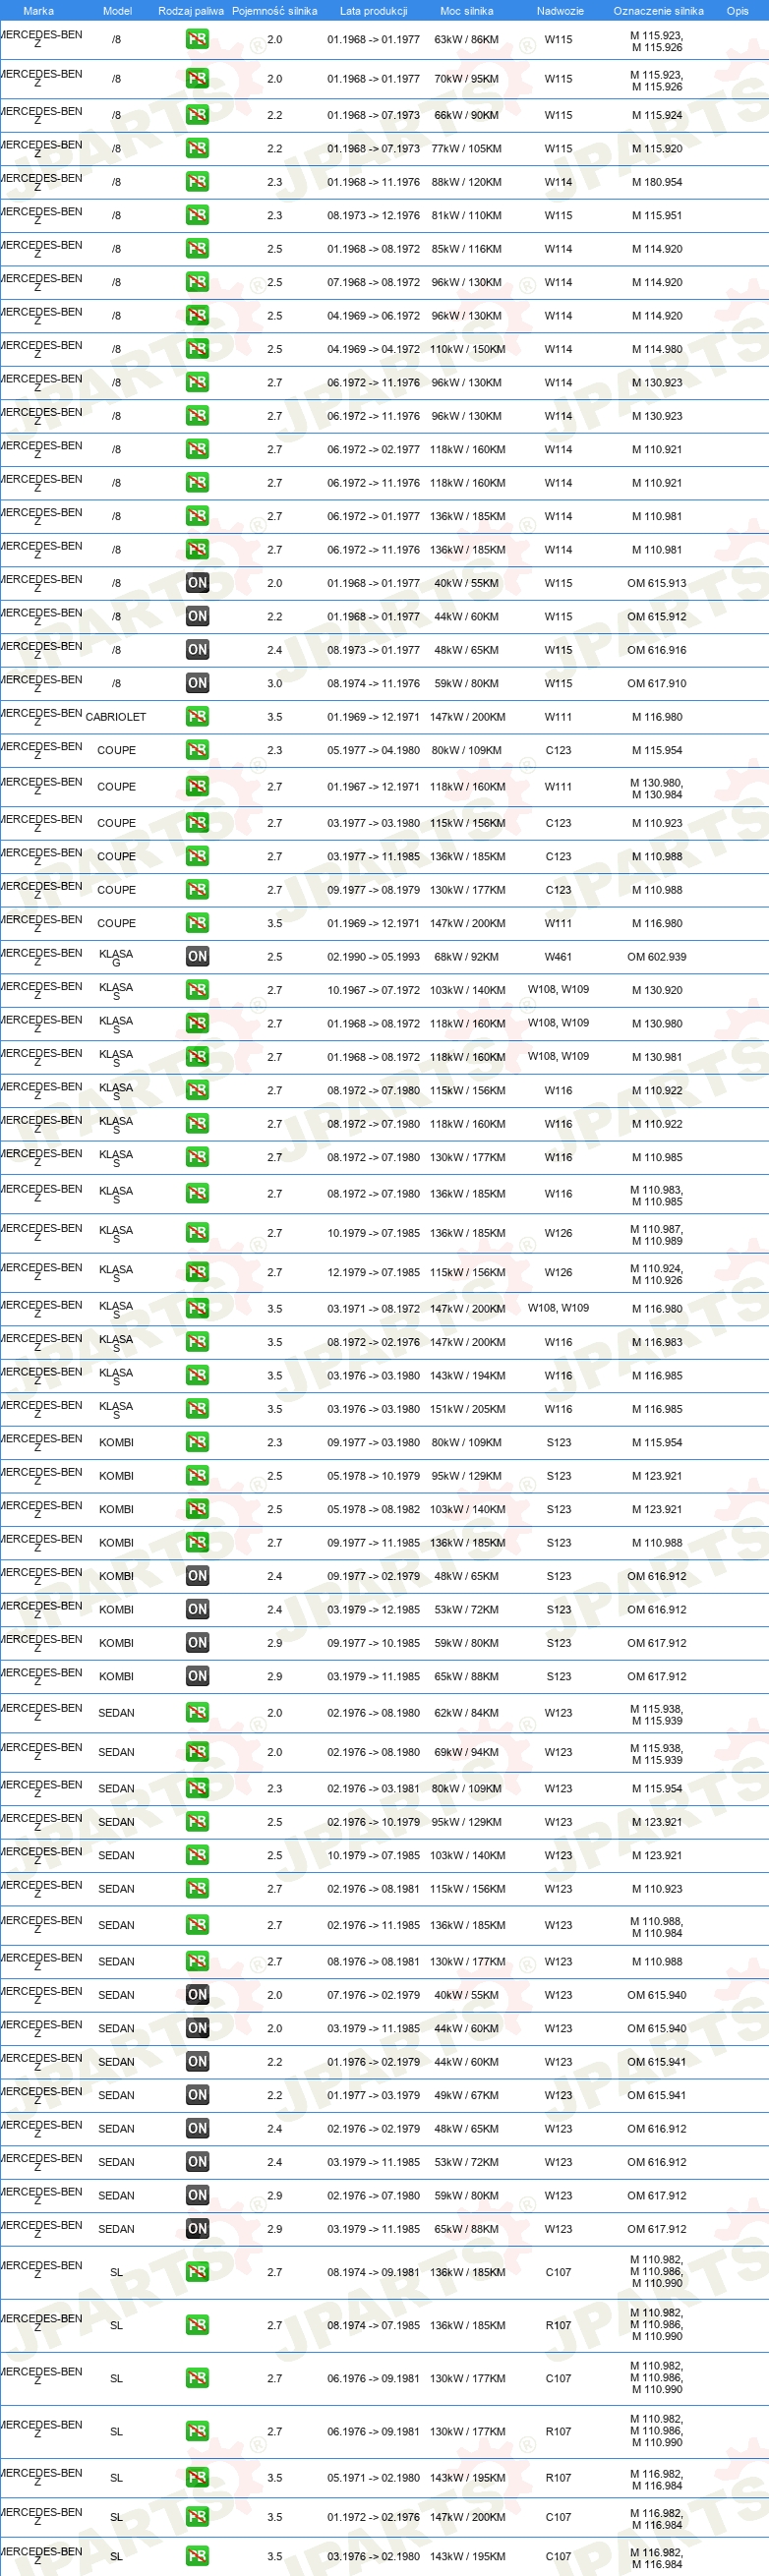
Task: Click the PB icon in the M 130.981 row
Action: [x=197, y=1057]
